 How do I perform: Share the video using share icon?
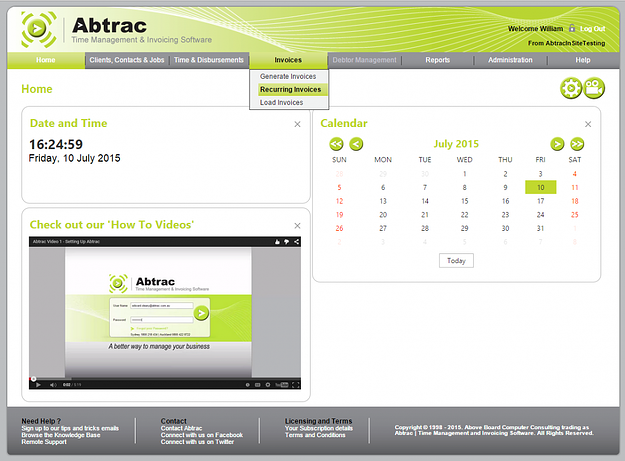[296, 242]
